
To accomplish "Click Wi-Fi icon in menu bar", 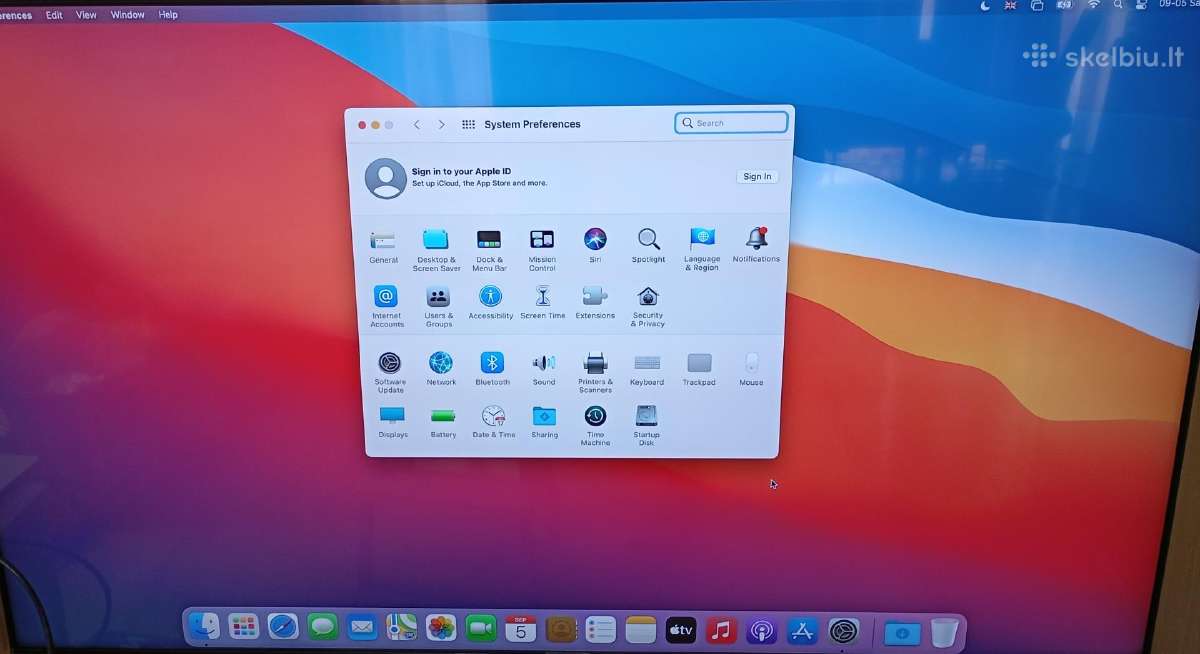I will click(1093, 5).
